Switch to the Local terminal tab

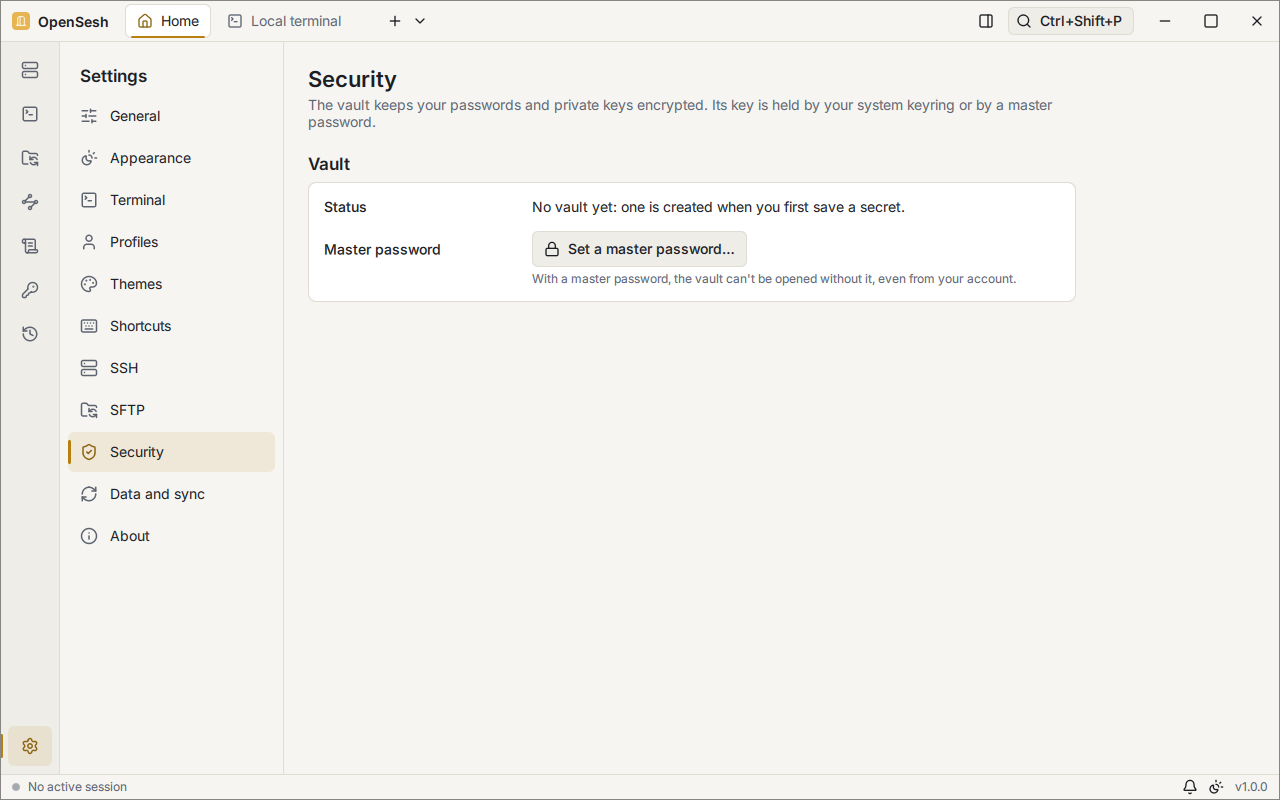point(285,21)
